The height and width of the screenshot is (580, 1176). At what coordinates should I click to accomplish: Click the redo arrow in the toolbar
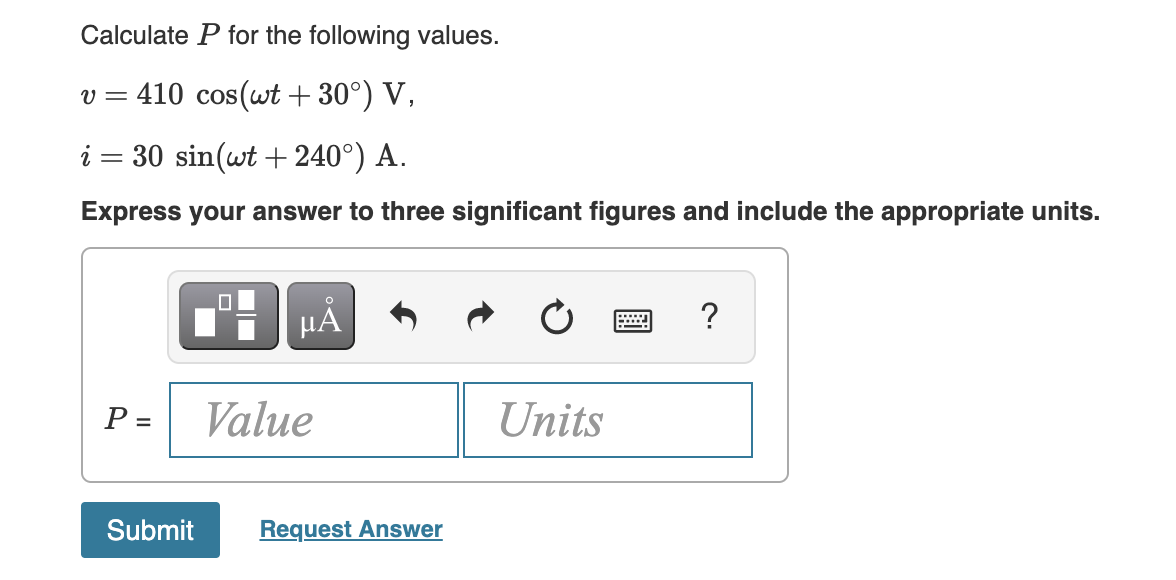coord(479,315)
